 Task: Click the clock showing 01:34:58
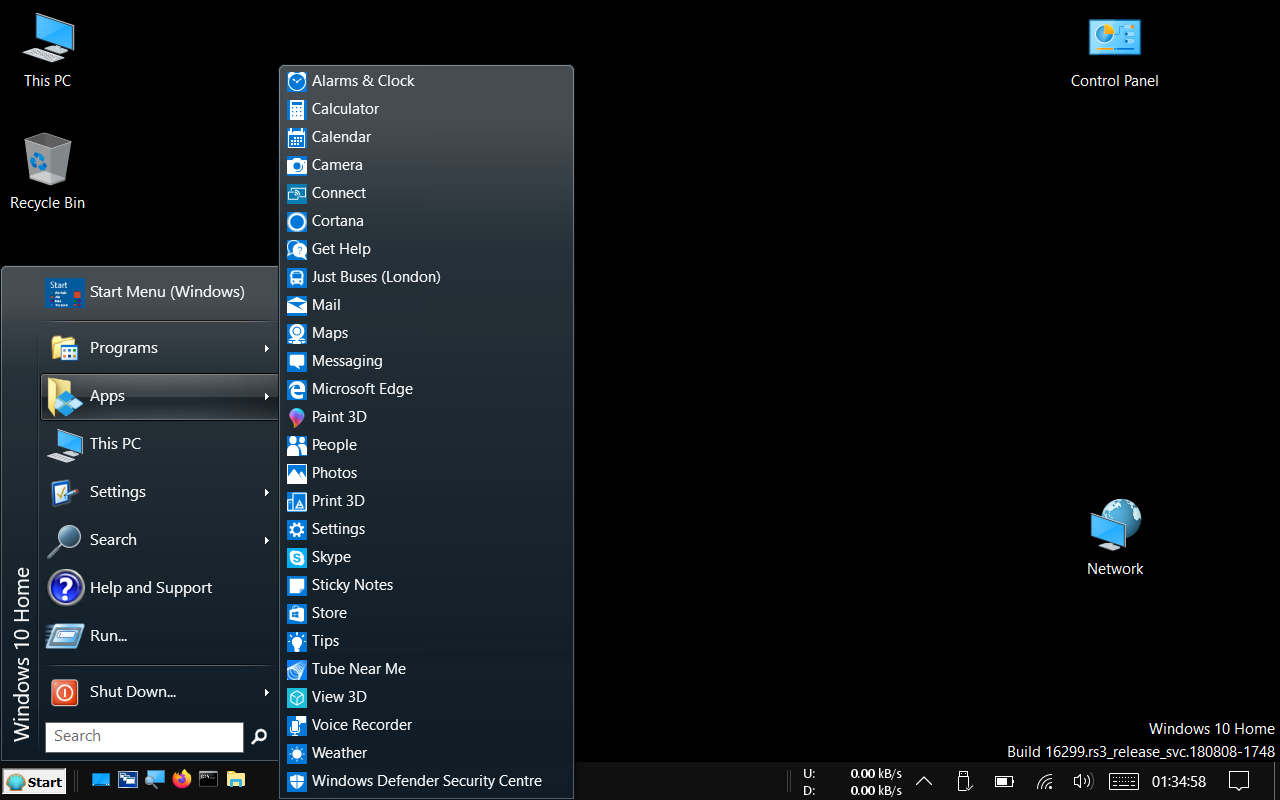1179,781
